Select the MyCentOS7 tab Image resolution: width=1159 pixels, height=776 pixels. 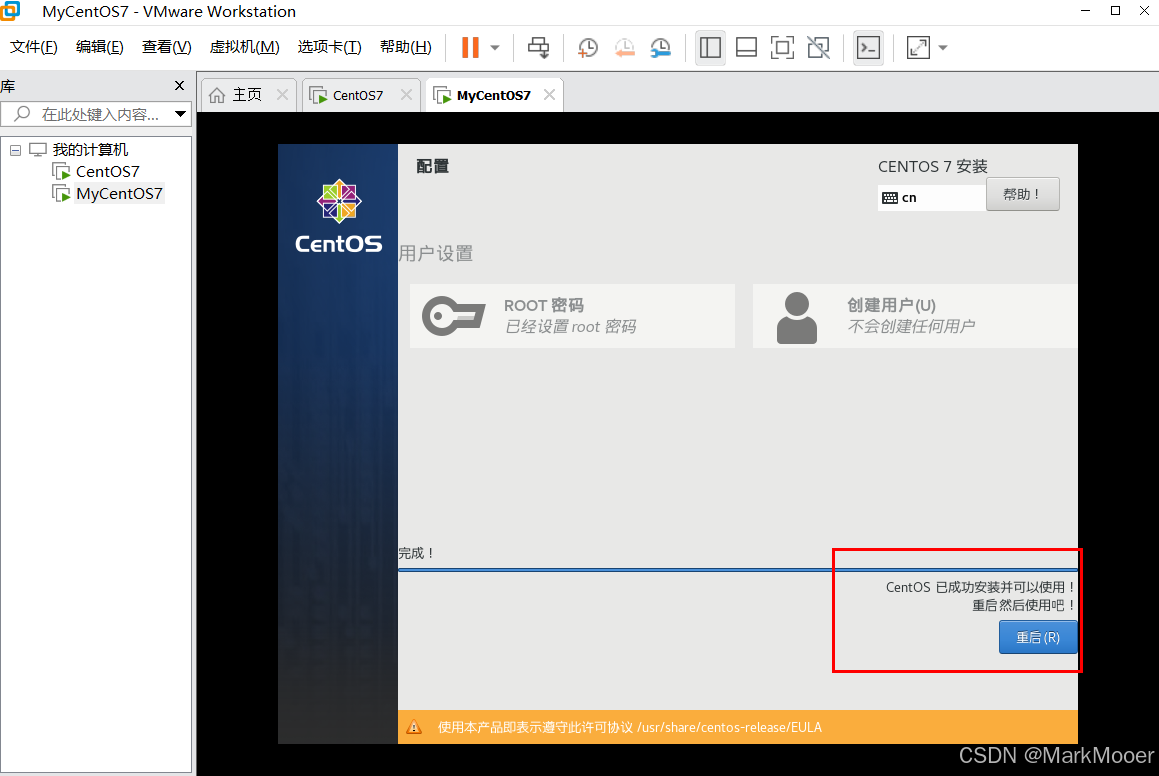[x=493, y=95]
